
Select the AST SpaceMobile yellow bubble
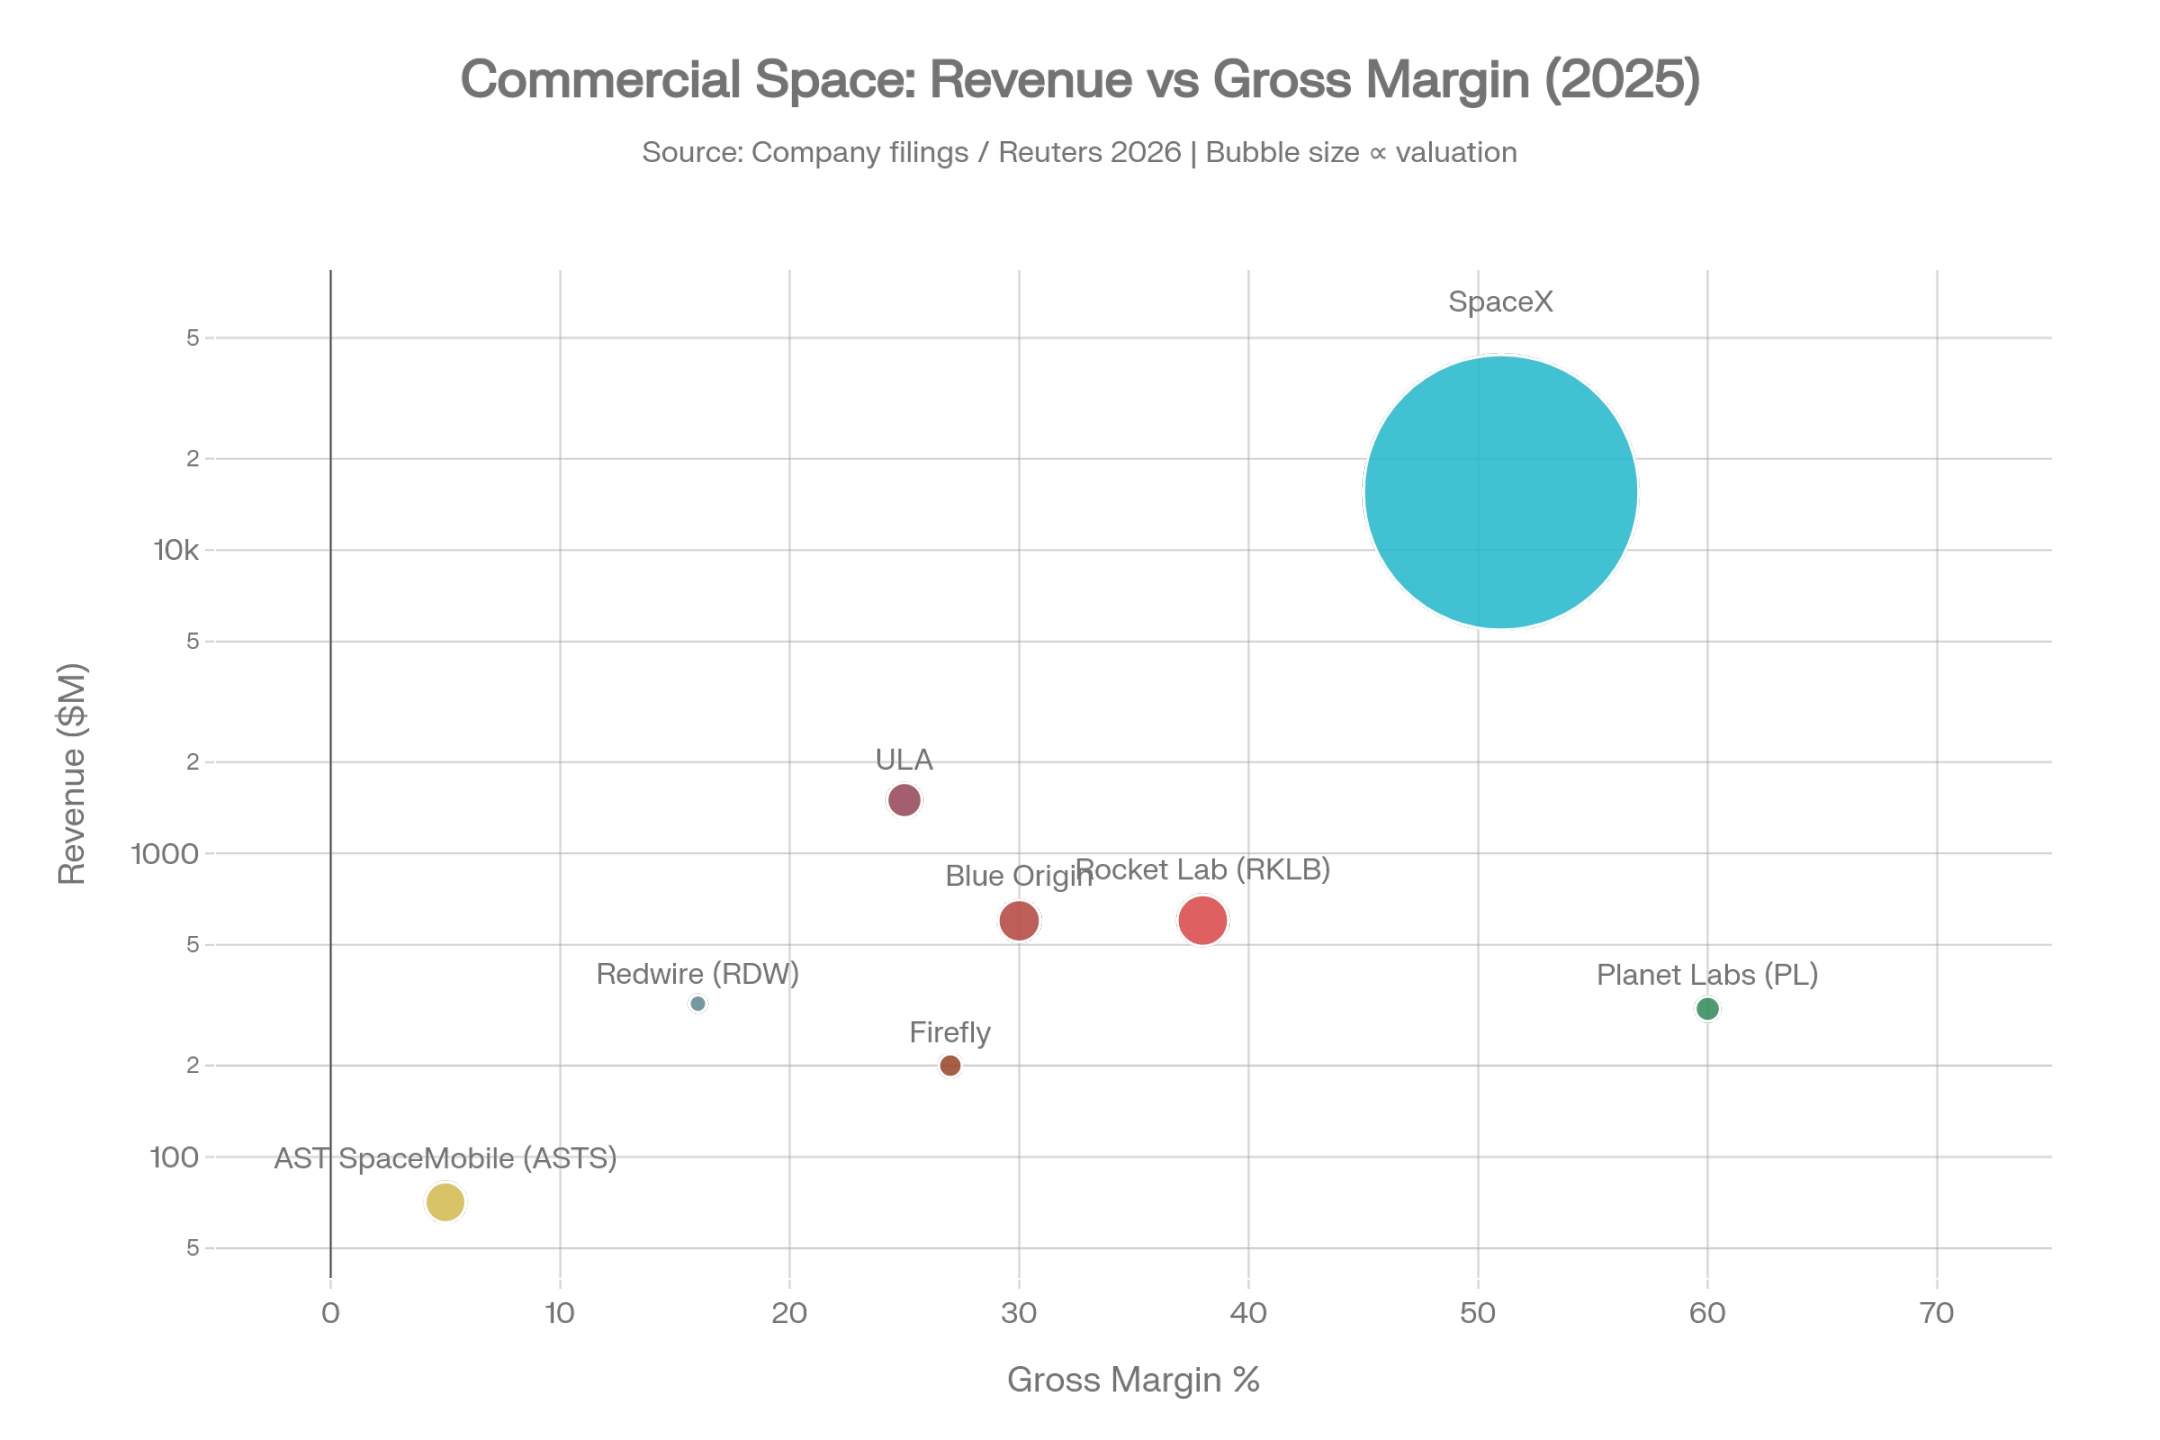[x=445, y=1201]
